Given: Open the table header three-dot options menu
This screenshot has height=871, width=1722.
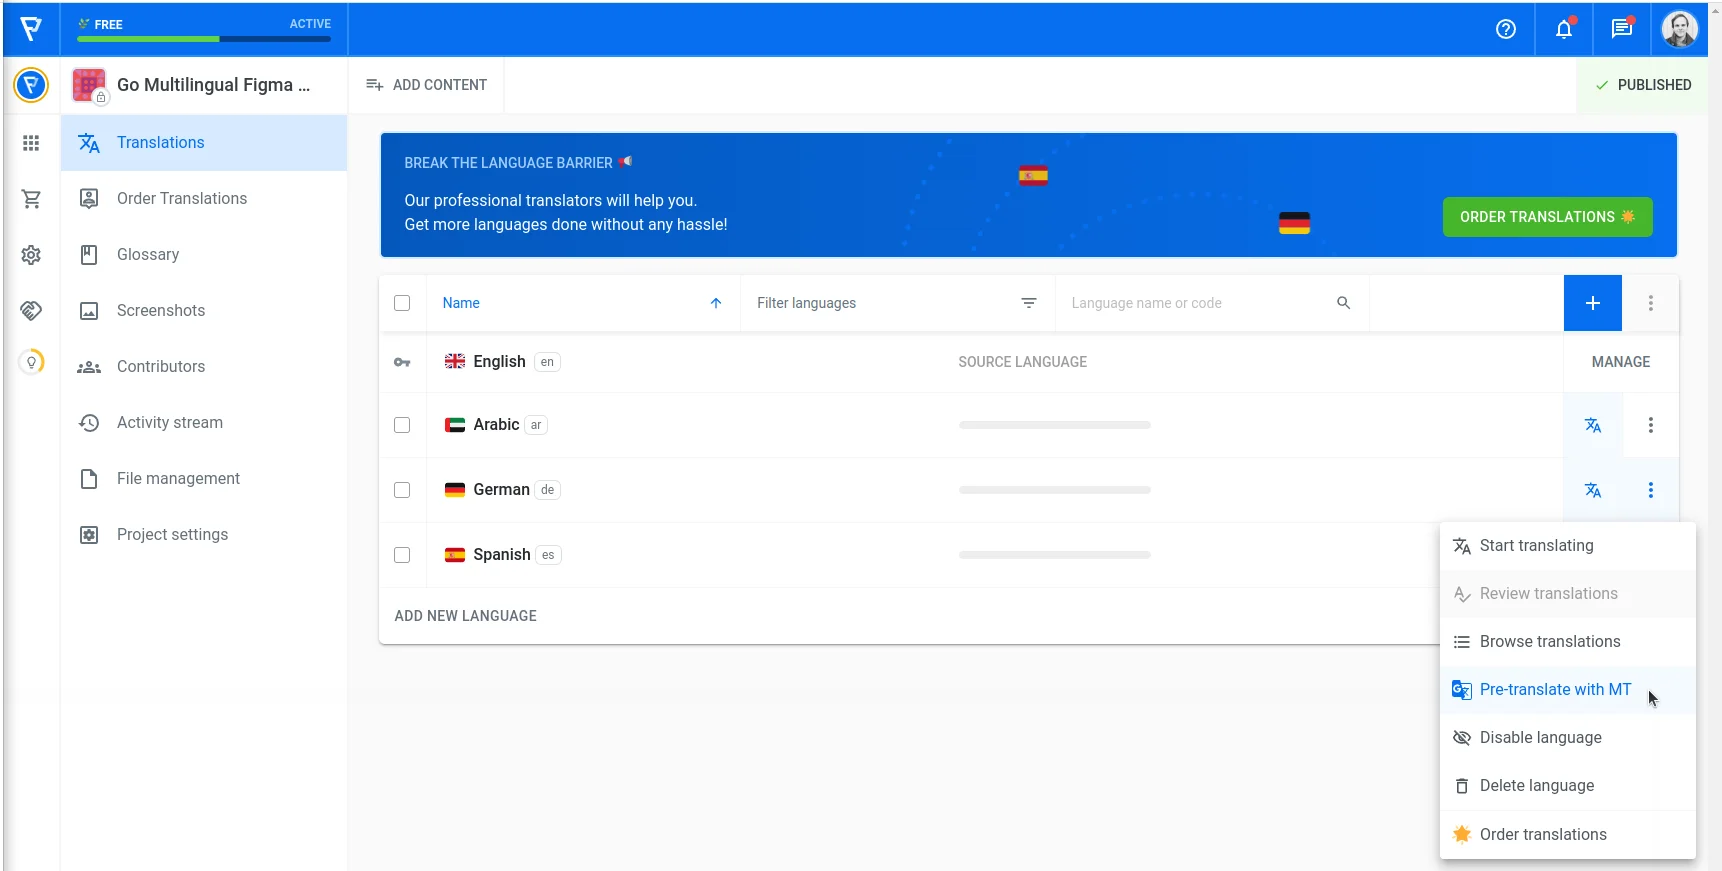Looking at the screenshot, I should (x=1650, y=303).
